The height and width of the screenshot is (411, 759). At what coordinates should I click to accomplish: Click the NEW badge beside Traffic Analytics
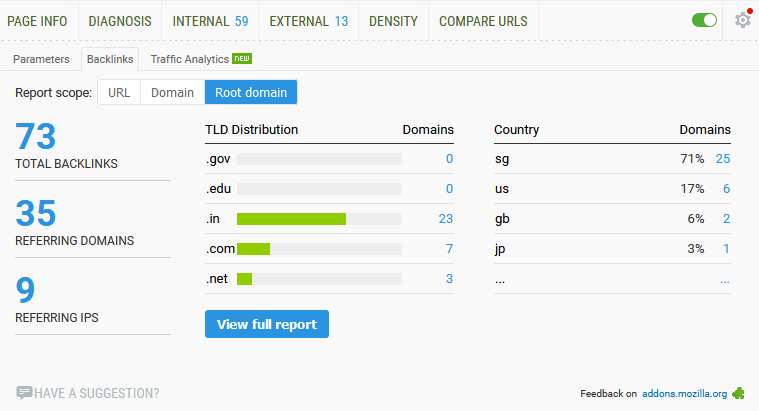[242, 59]
